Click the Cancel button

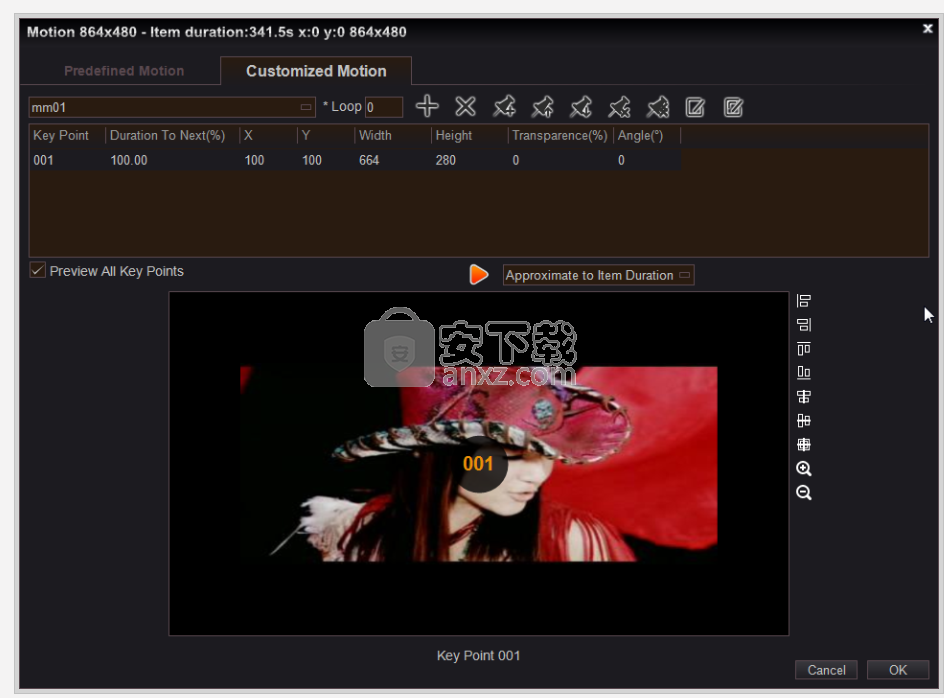pos(826,670)
